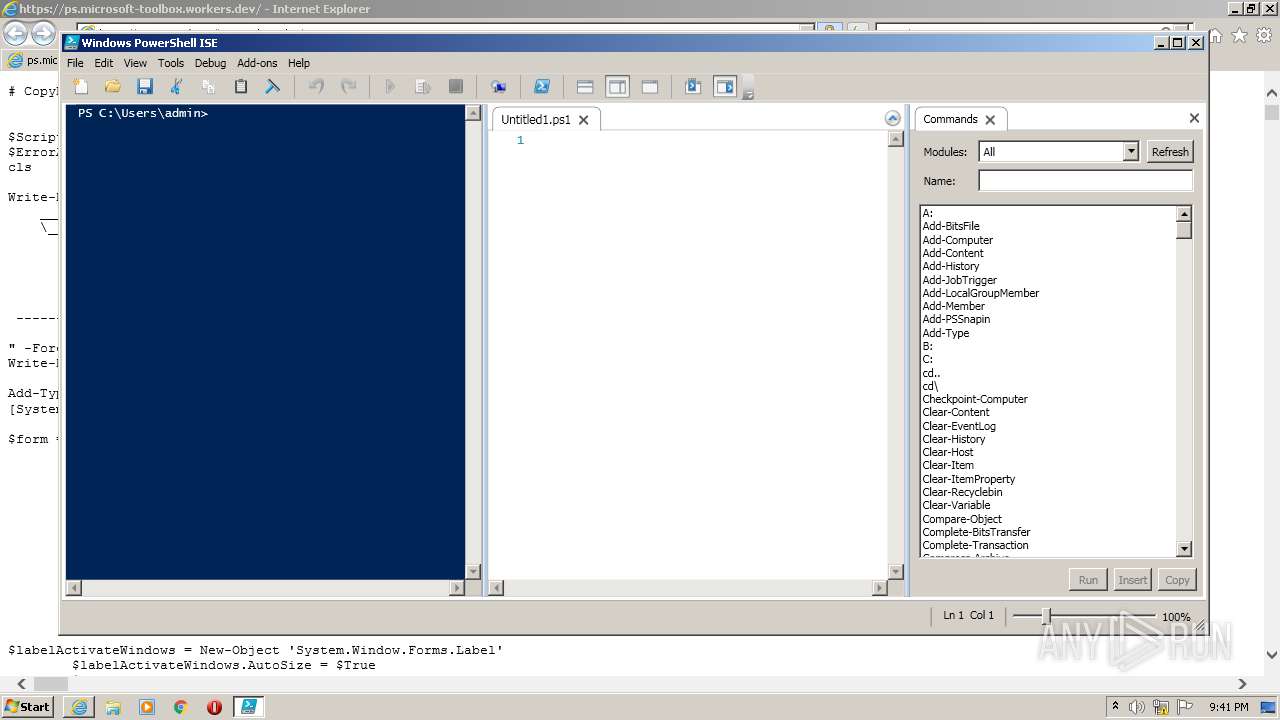Redo the last edit via toolbar
1280x720 pixels.
[348, 87]
